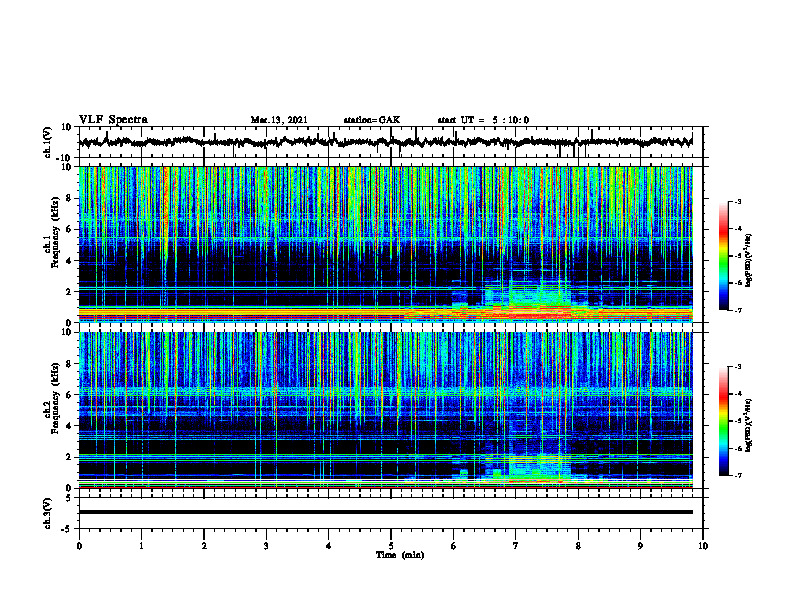This screenshot has height=612, width=792.
Task: Select the date text 'Mar.13, 2021'
Action: click(x=279, y=120)
